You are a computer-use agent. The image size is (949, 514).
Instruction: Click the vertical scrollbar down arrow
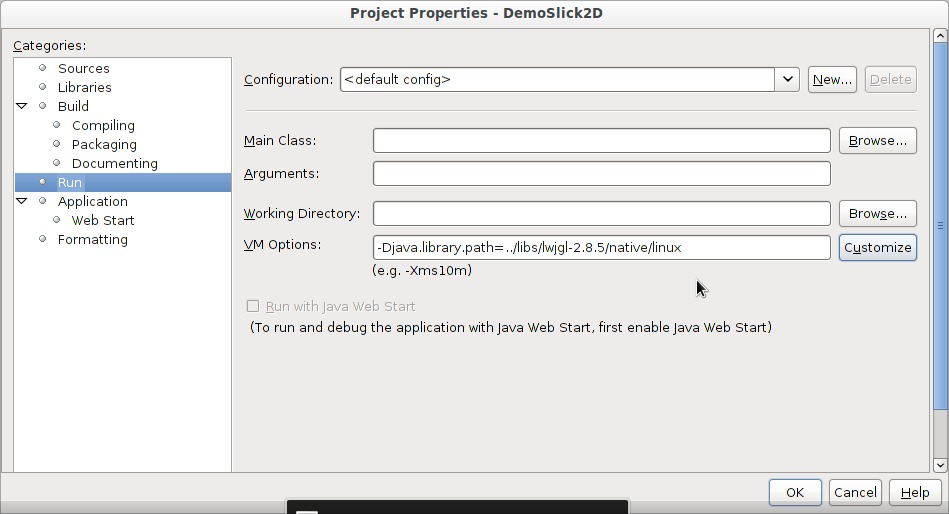tap(940, 465)
